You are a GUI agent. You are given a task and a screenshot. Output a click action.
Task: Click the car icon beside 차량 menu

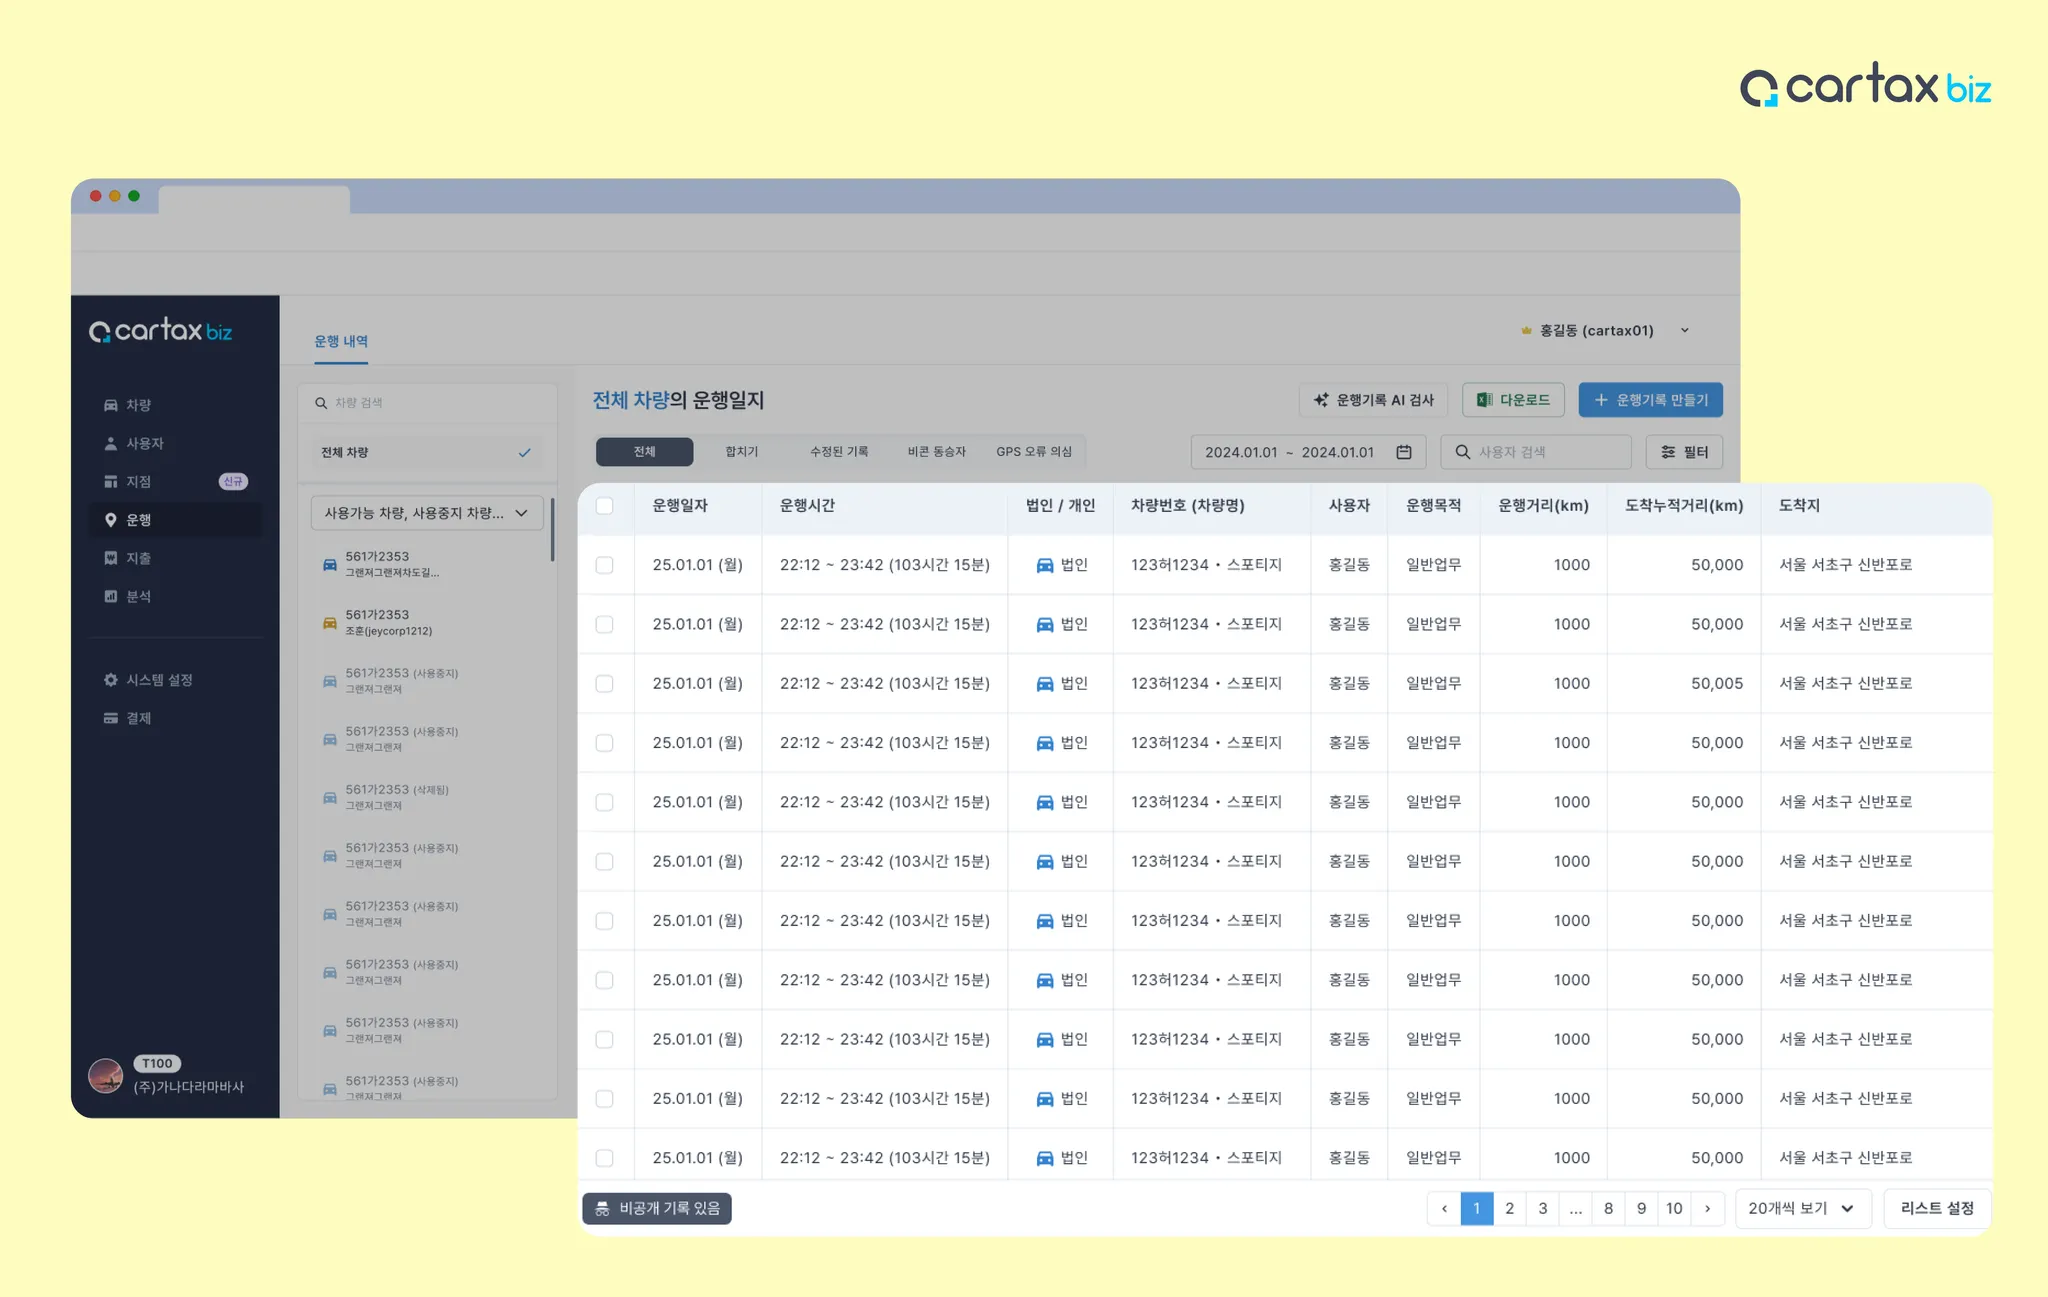(111, 405)
